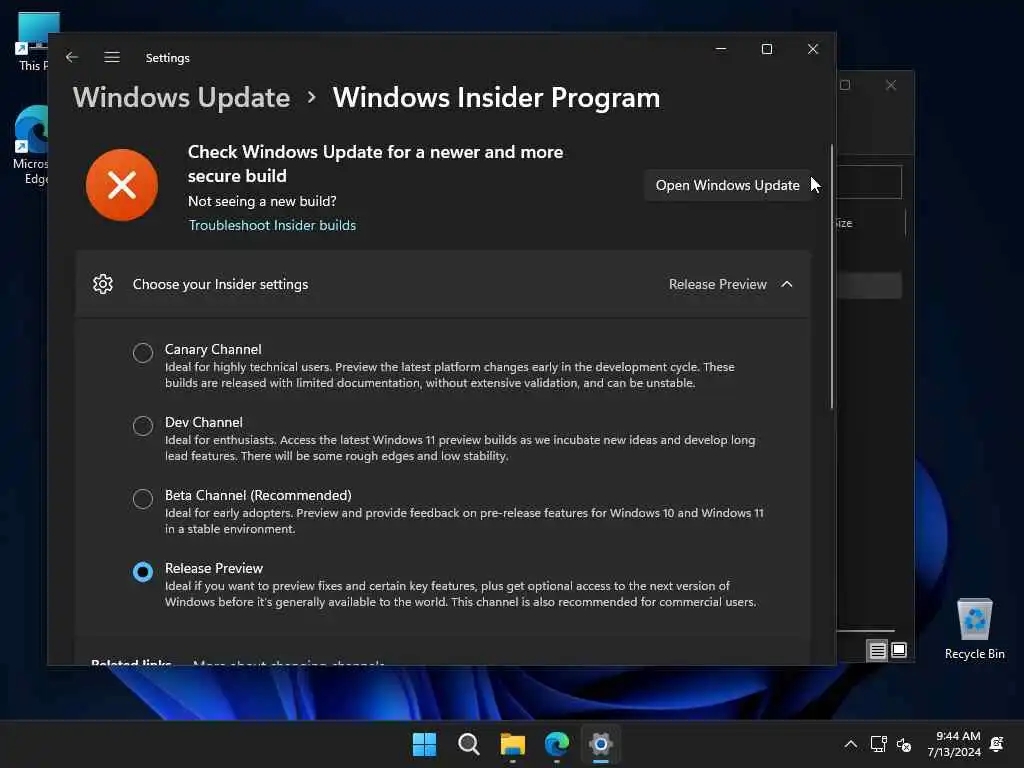Maximize the Settings window

tap(767, 49)
